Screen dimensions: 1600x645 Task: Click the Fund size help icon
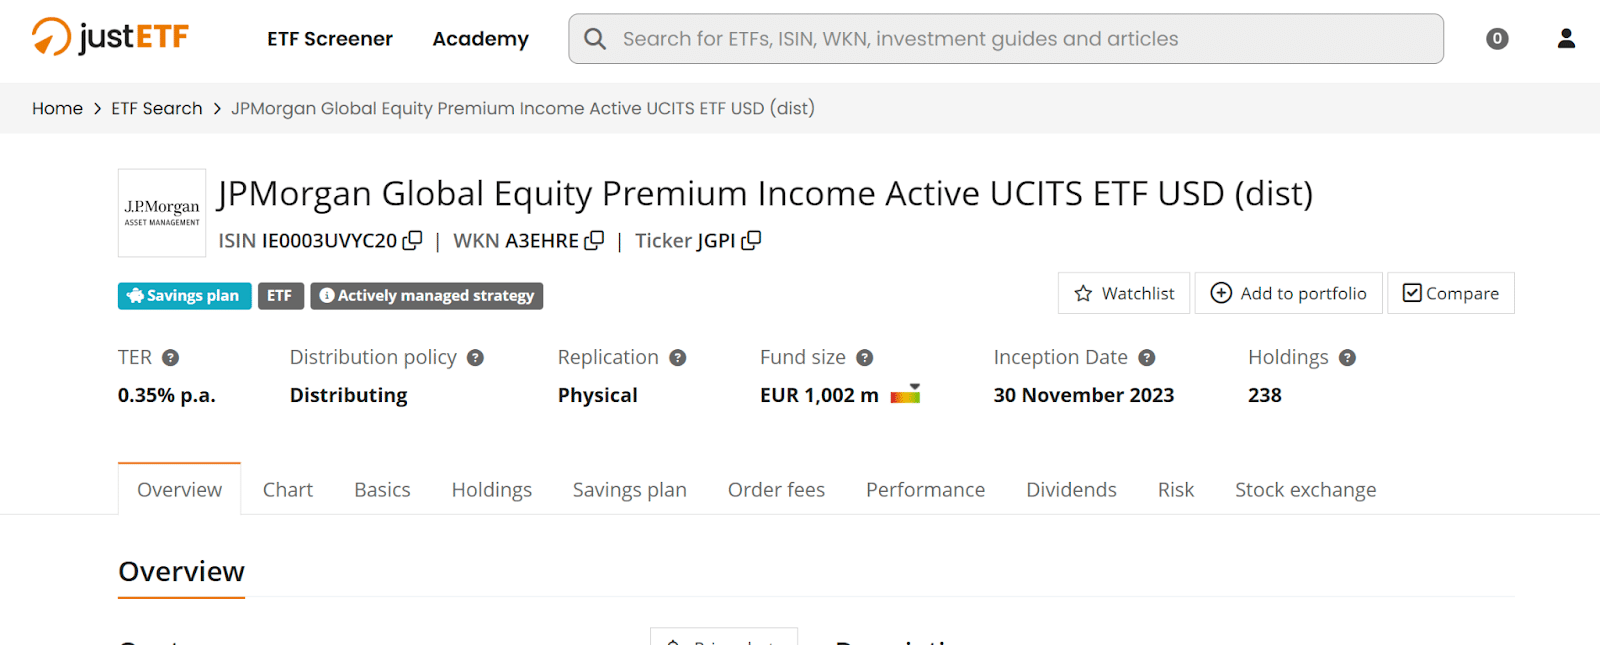pos(865,358)
